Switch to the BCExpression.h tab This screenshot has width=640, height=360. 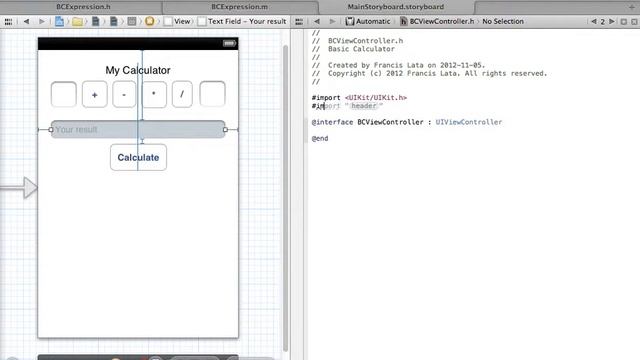pyautogui.click(x=83, y=7)
